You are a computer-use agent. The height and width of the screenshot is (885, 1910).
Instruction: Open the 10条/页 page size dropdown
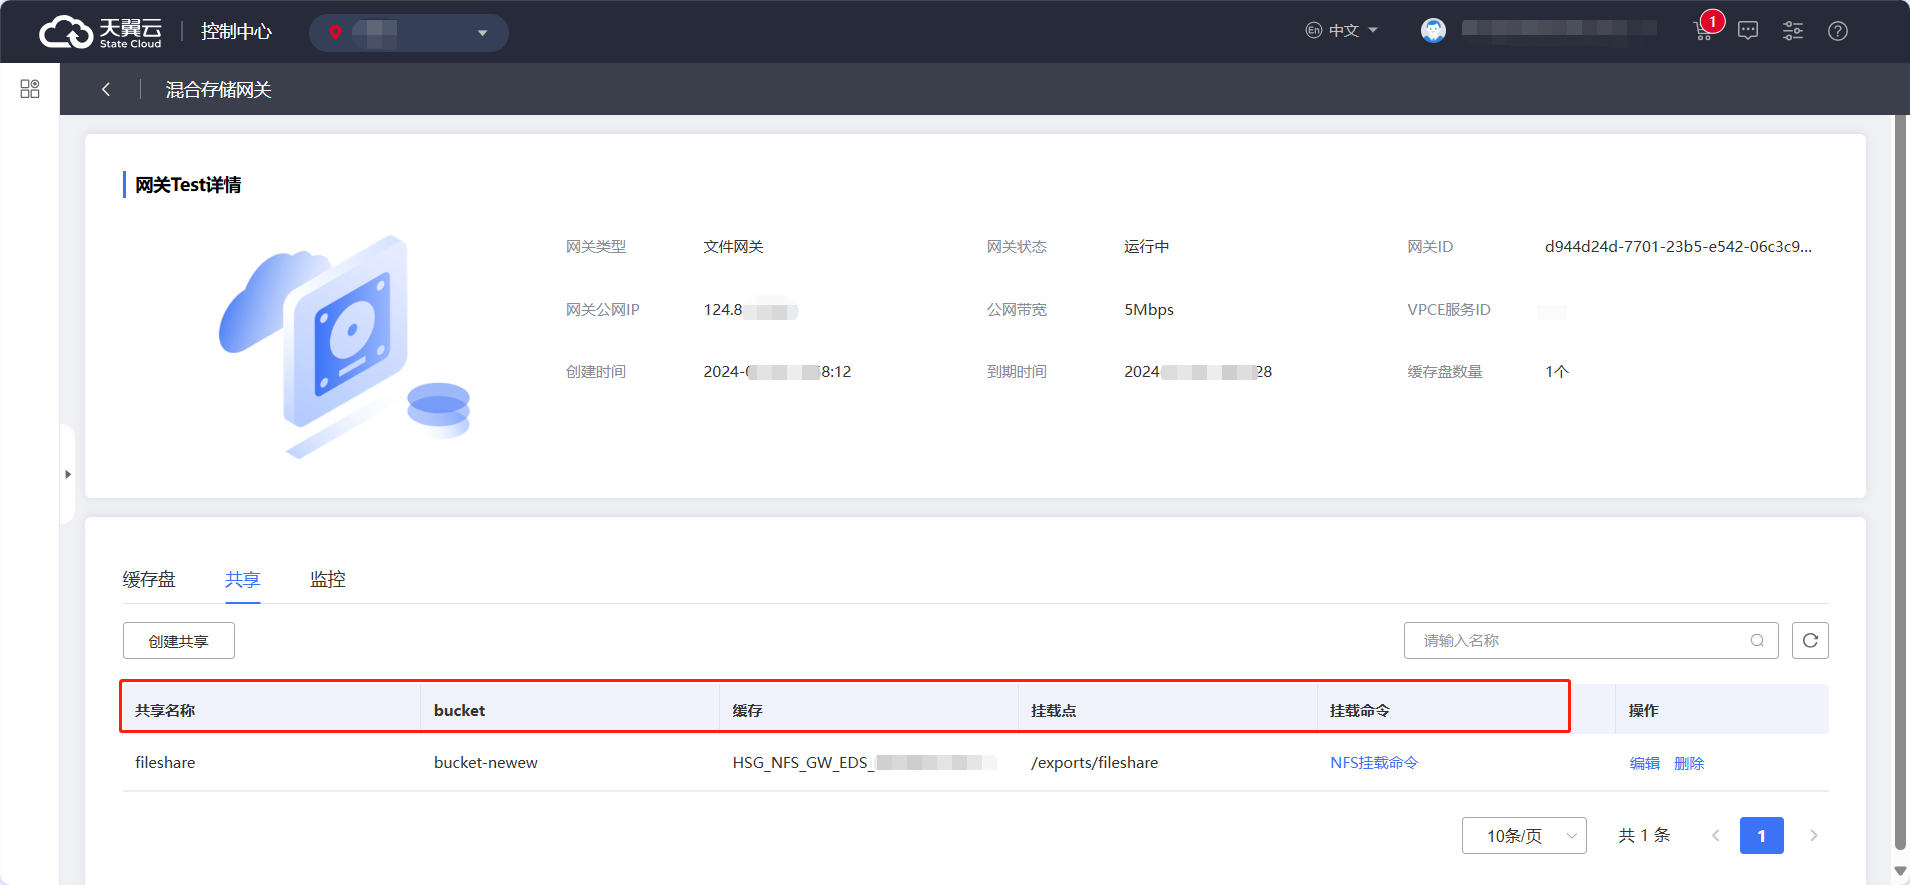click(1524, 836)
